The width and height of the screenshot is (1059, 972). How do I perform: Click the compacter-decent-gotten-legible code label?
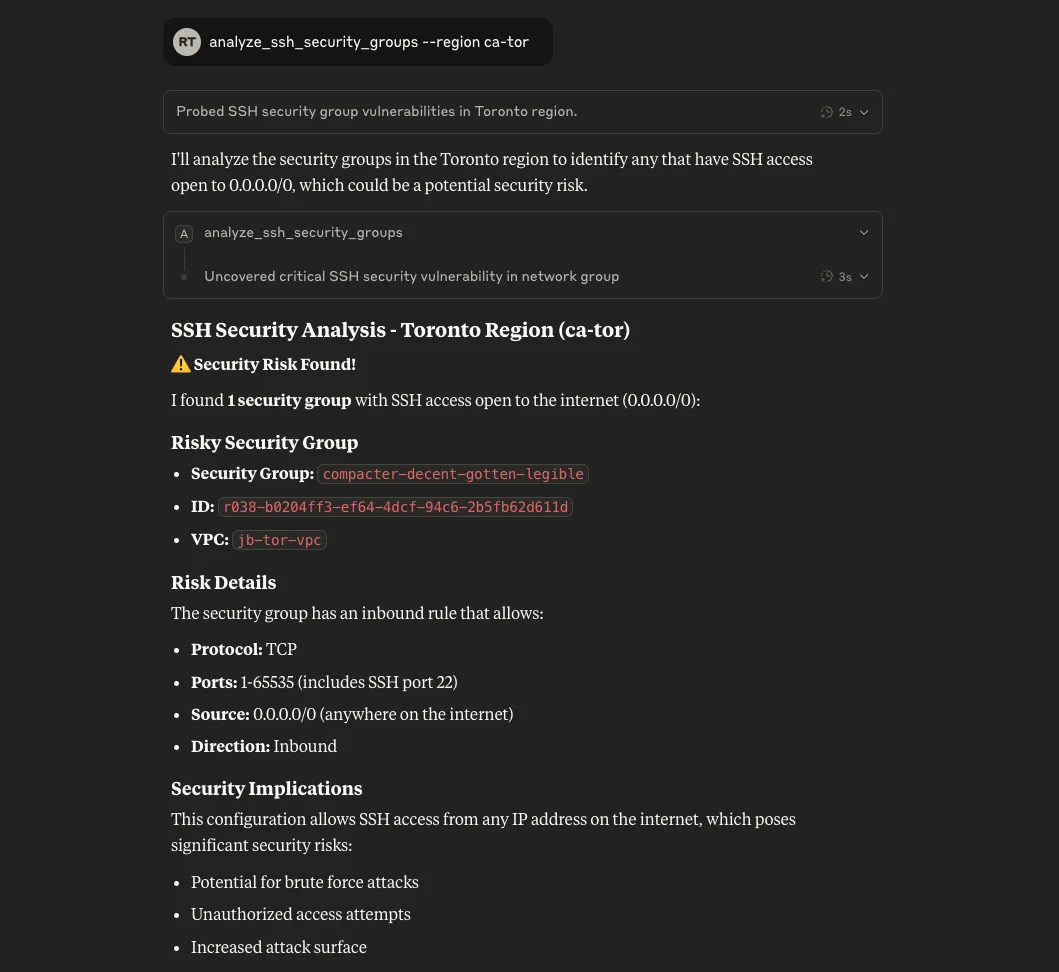click(x=453, y=474)
